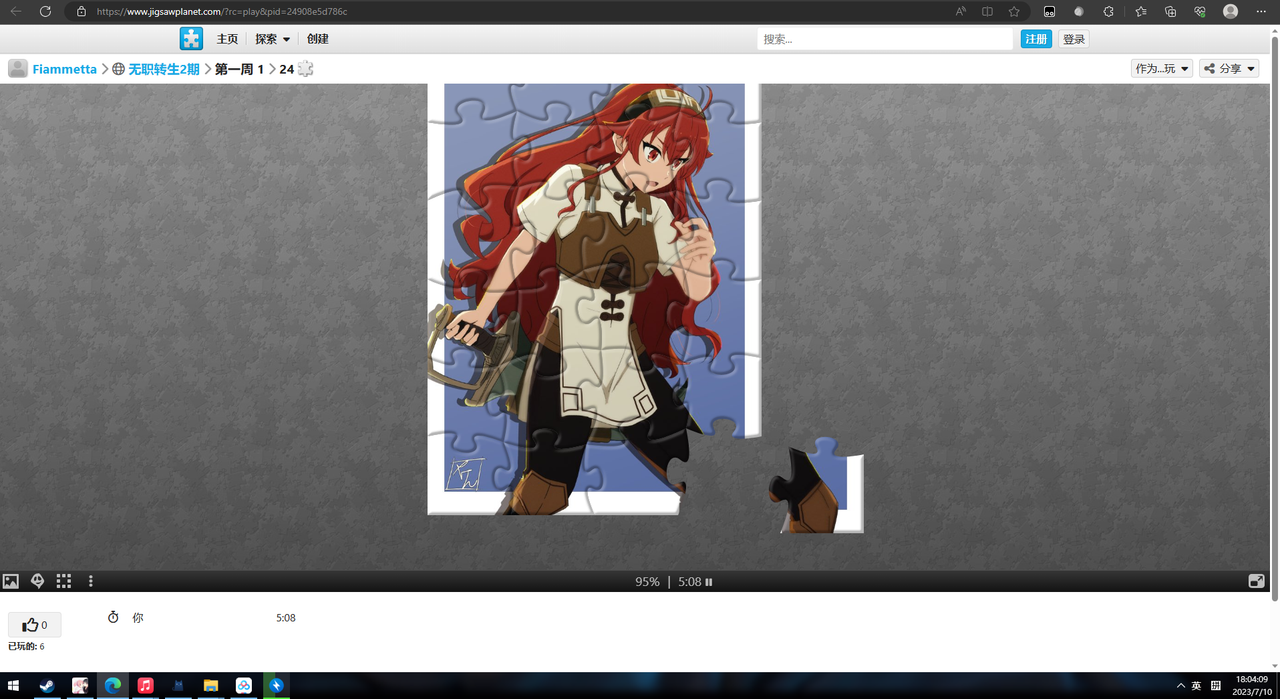
Task: Arrange pieces with the grid icon
Action: [64, 581]
